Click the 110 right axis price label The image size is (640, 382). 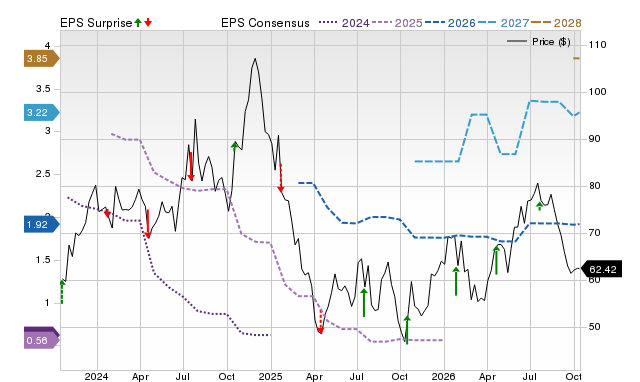598,44
